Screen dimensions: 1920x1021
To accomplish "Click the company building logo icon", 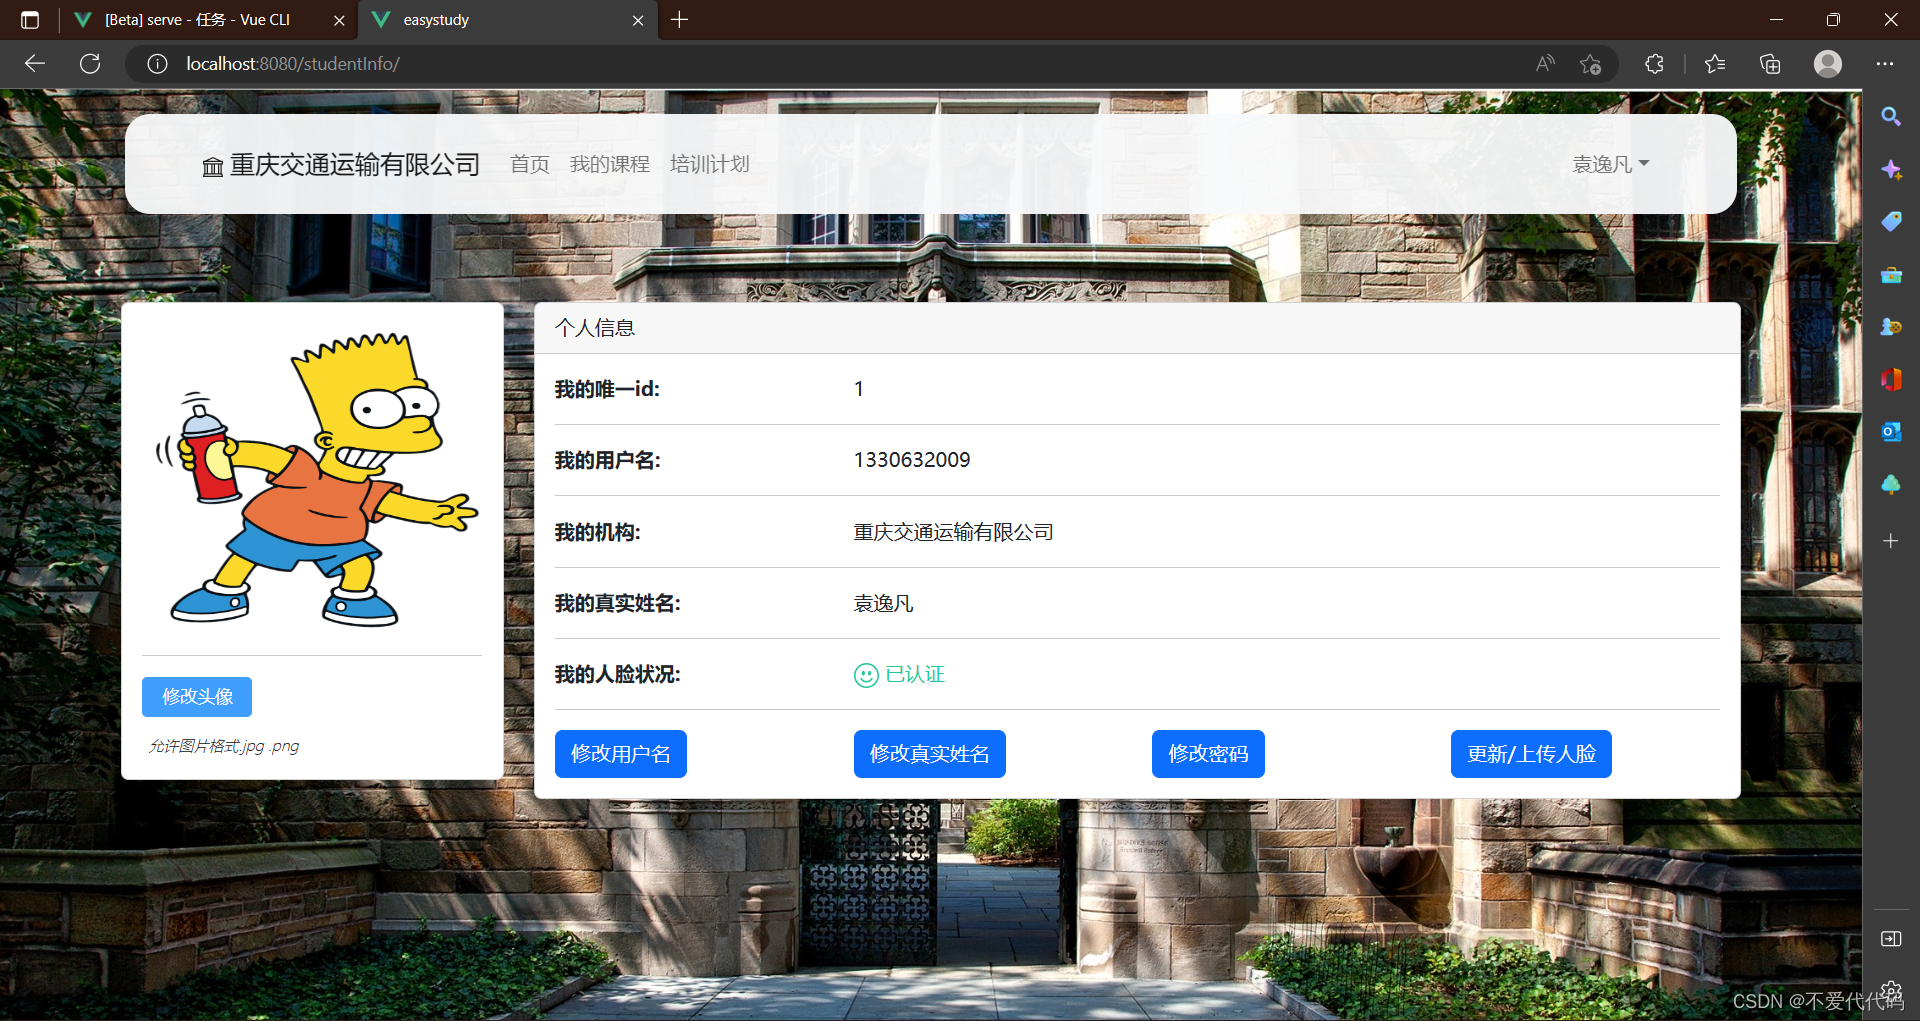I will pyautogui.click(x=213, y=167).
